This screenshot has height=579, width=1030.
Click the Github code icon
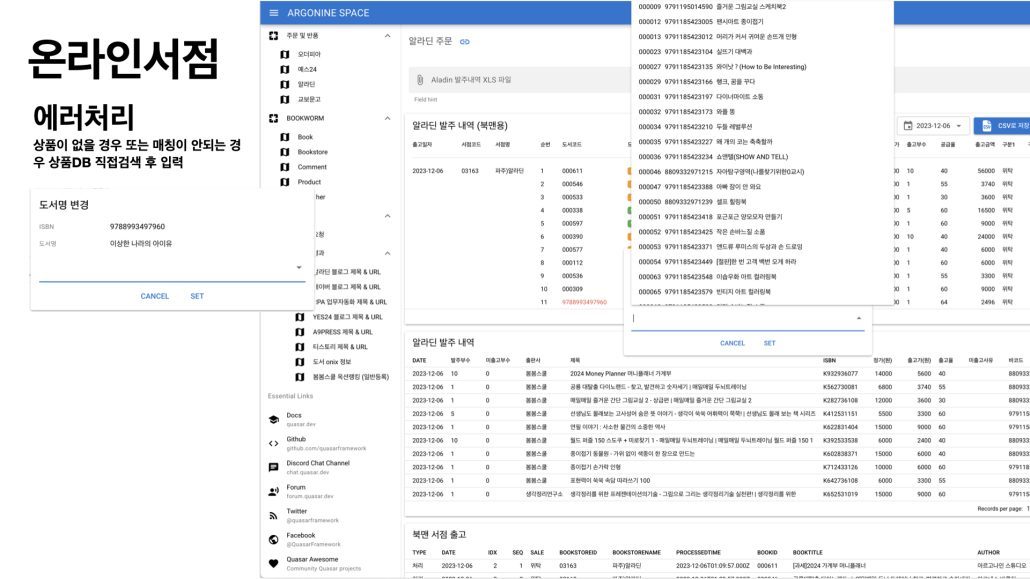pyautogui.click(x=273, y=443)
